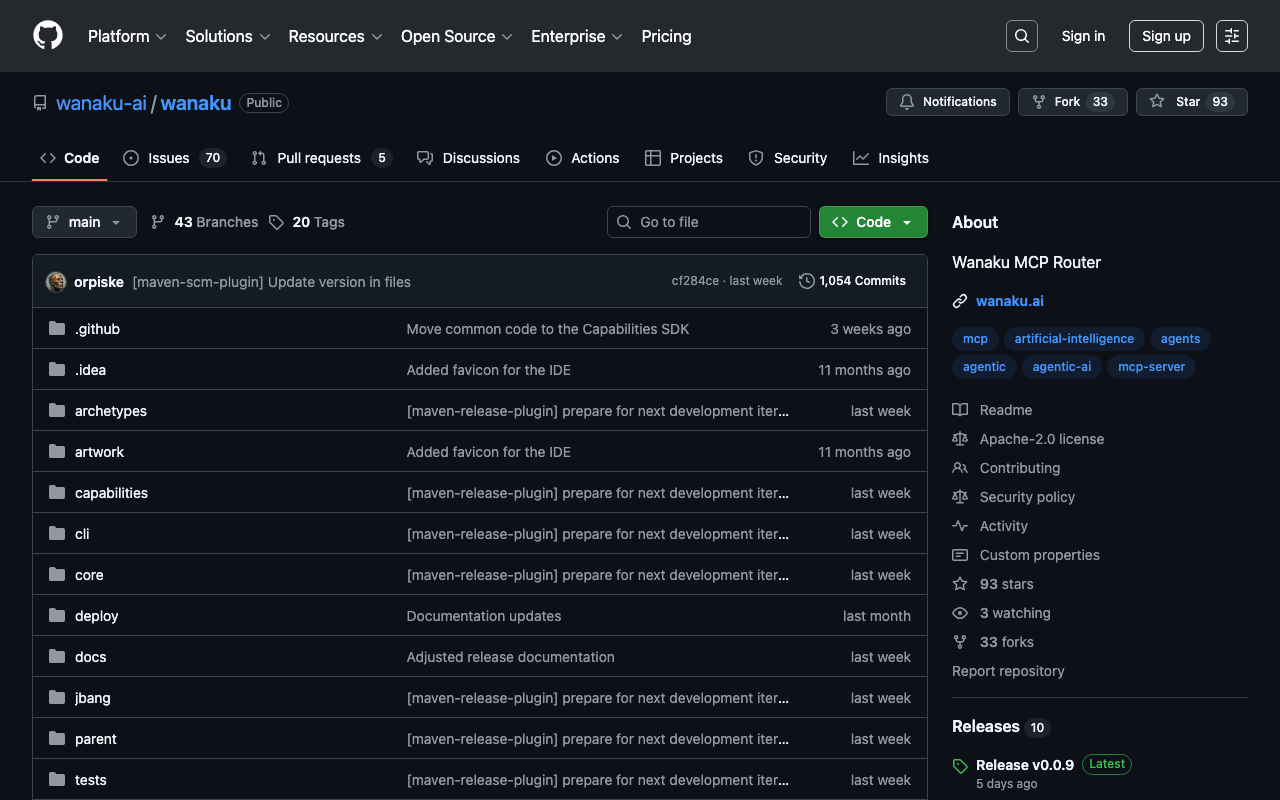Screen dimensions: 1280x800
Task: Open the Apache-2.0 license link
Action: 1041,439
